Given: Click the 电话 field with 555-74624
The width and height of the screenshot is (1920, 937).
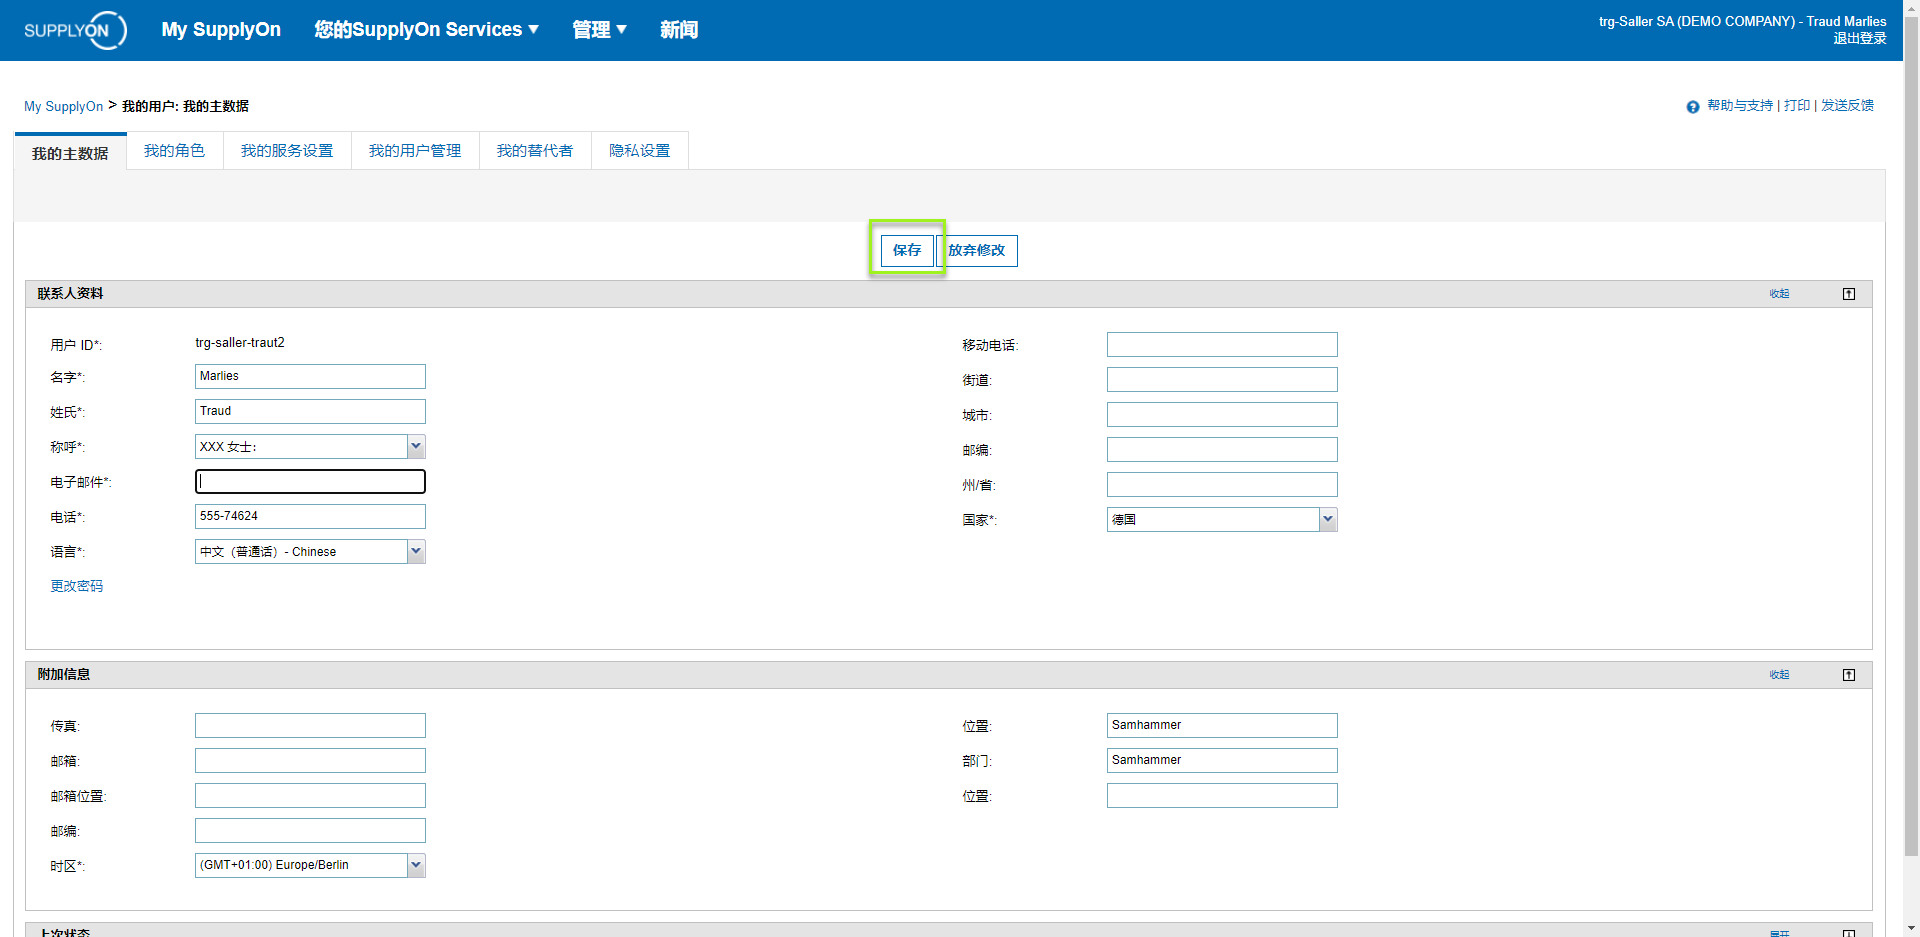Looking at the screenshot, I should click(x=310, y=516).
